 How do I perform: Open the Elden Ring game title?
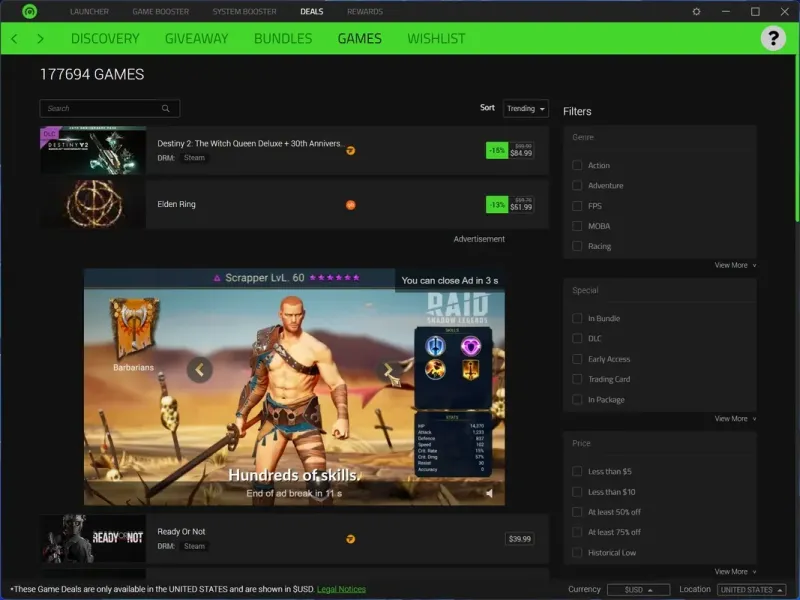[x=177, y=204]
